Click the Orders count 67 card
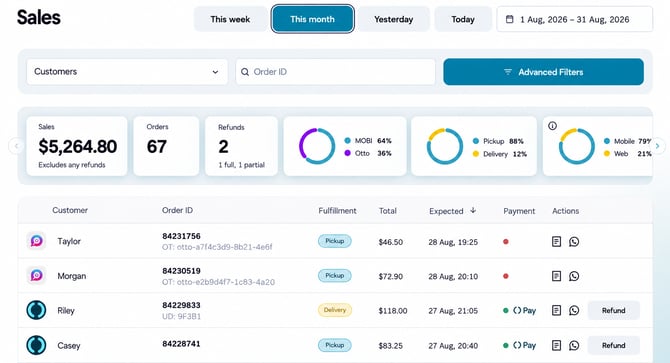670x363 pixels. coord(166,146)
